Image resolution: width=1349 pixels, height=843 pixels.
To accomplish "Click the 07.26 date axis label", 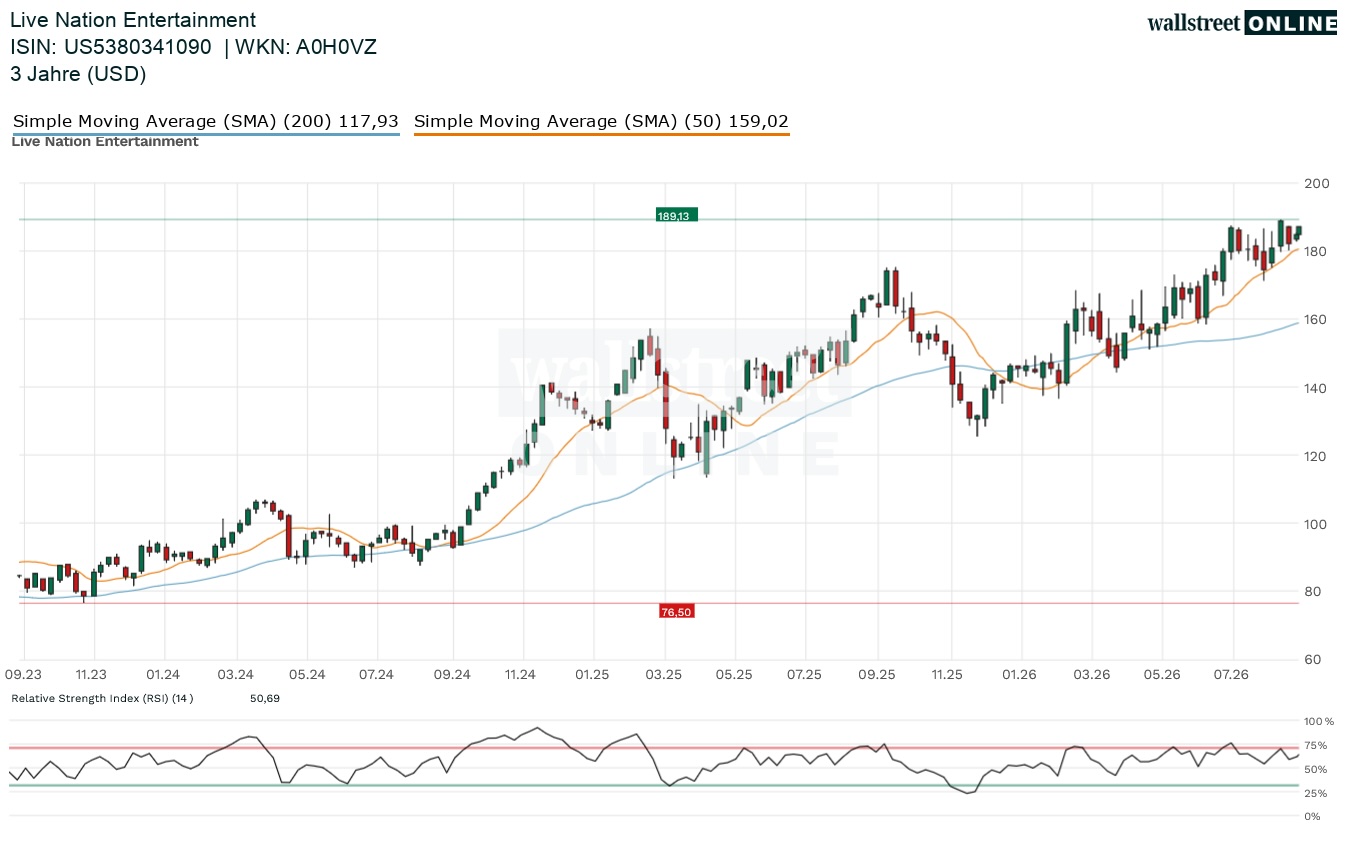I will tap(1232, 675).
